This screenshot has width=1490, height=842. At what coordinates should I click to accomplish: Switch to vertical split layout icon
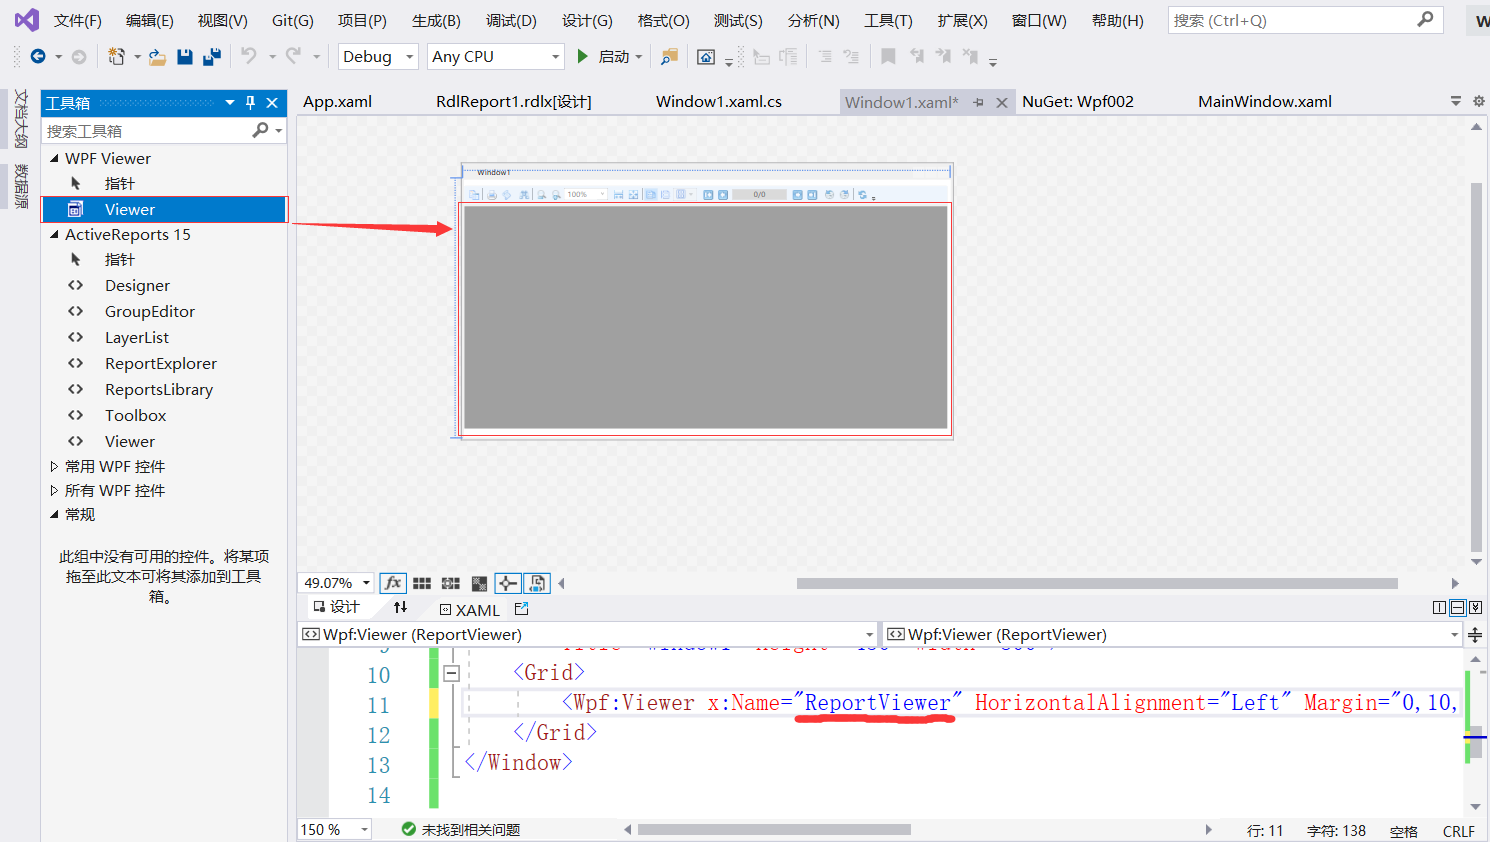pos(1440,608)
